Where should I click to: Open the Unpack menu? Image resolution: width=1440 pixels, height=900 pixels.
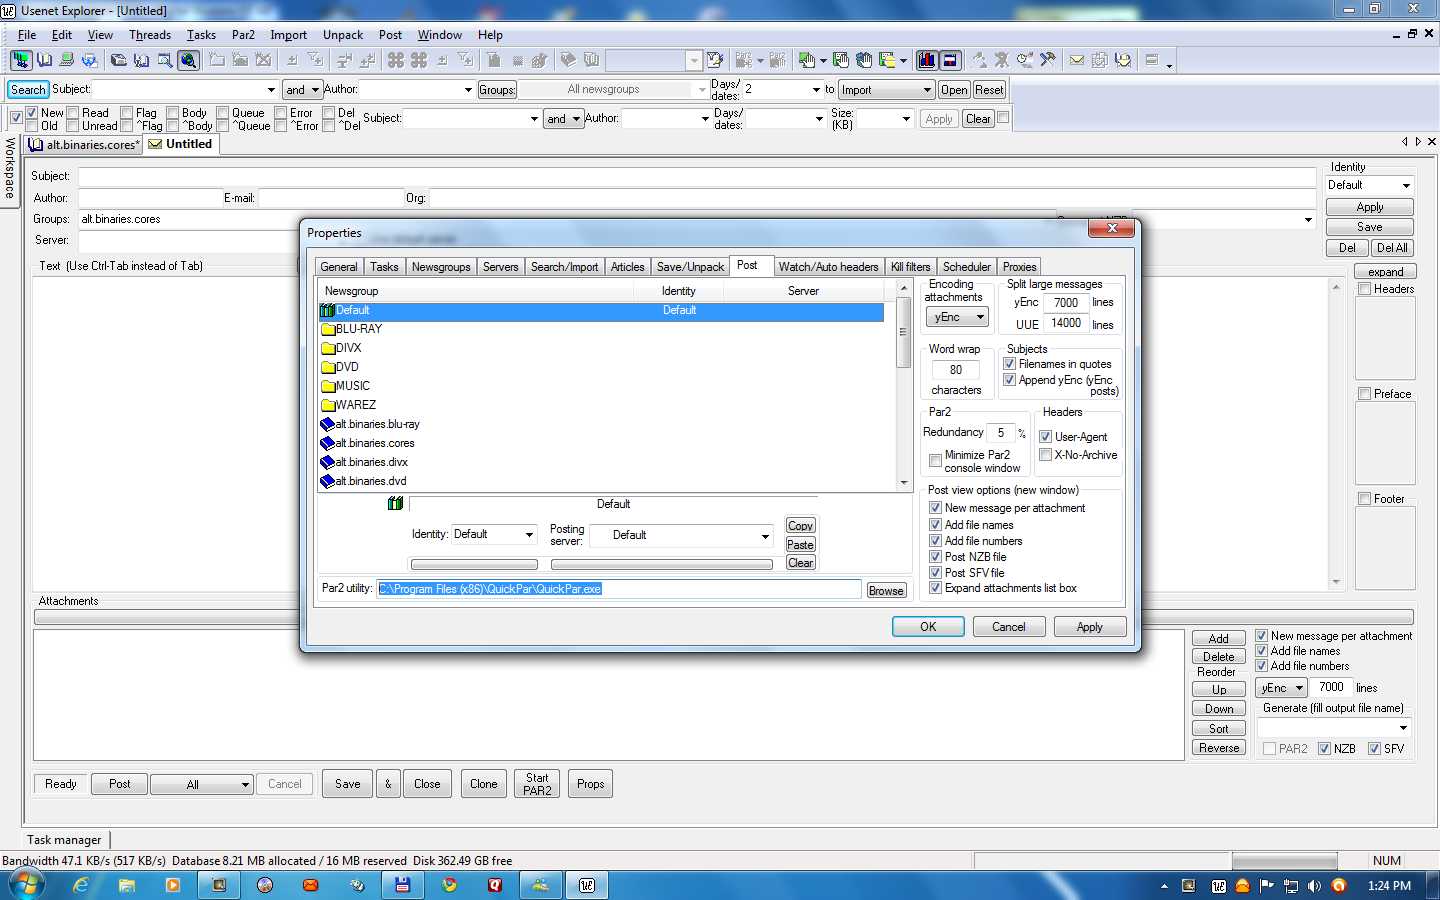point(342,35)
